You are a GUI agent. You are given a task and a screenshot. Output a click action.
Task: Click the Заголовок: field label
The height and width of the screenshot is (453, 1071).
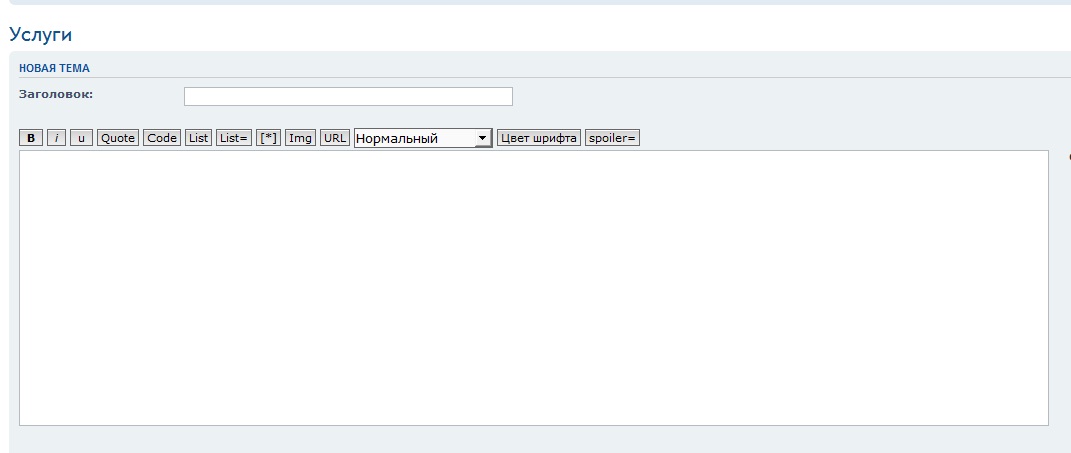click(56, 94)
